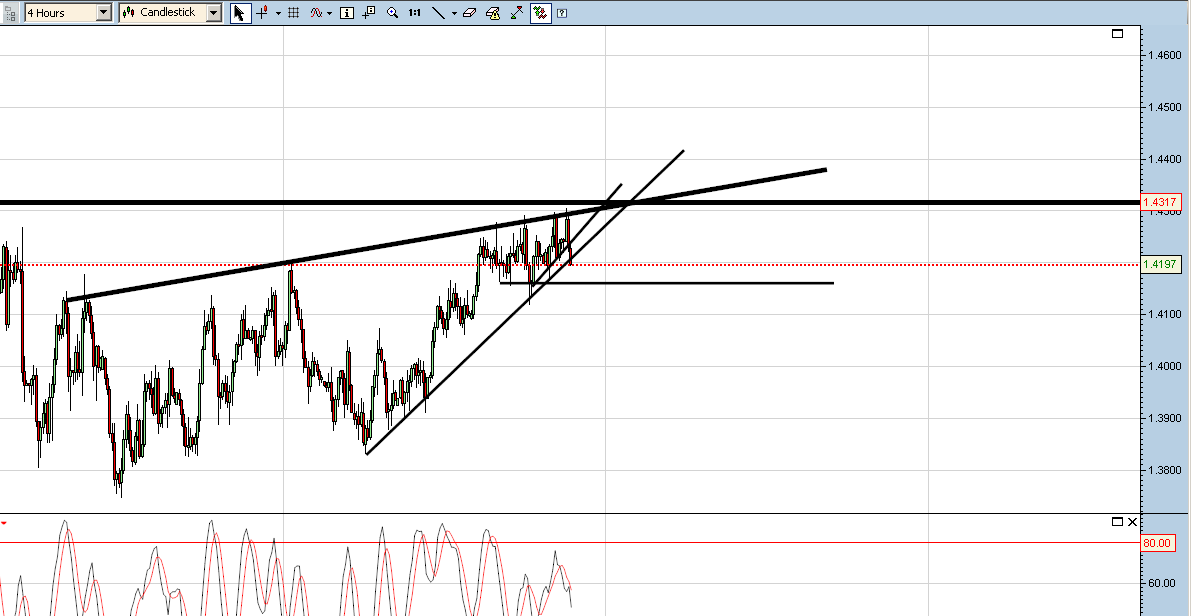Click the 1.3900 price axis label
This screenshot has width=1192, height=616.
click(1165, 418)
